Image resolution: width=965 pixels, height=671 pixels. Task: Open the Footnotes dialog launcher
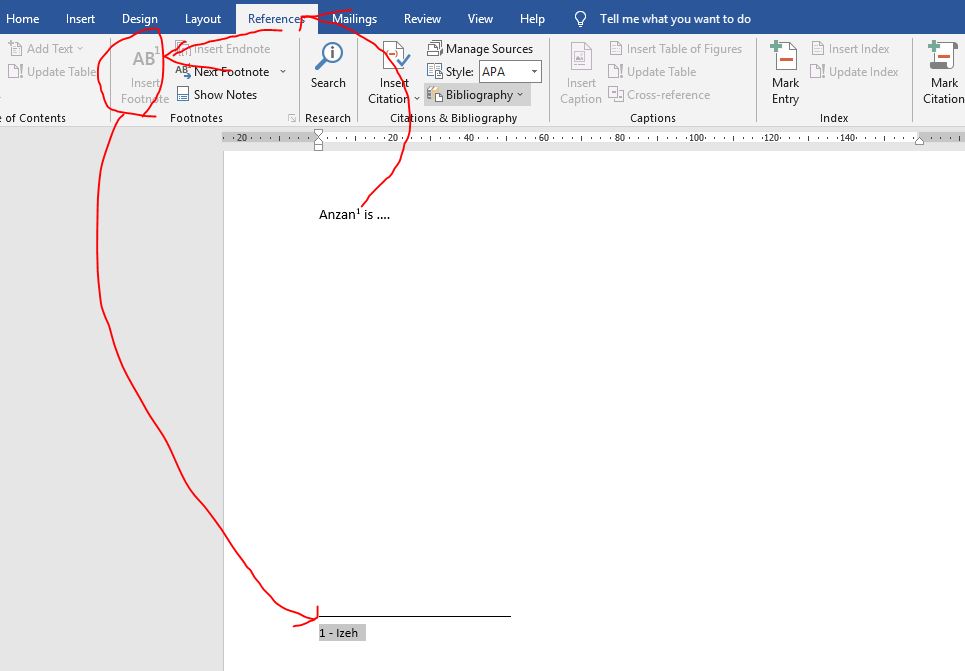[292, 118]
